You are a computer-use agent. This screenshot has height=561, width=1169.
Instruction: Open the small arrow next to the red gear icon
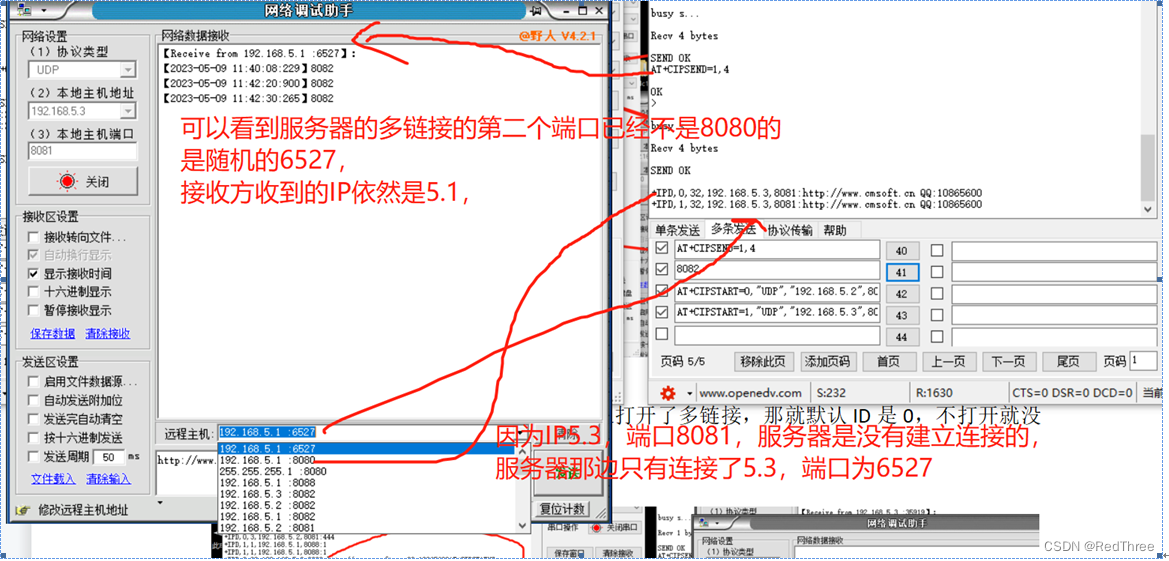pos(689,393)
